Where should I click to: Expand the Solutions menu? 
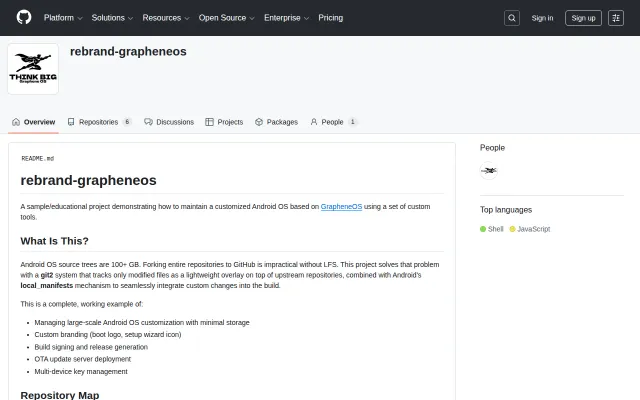112,18
